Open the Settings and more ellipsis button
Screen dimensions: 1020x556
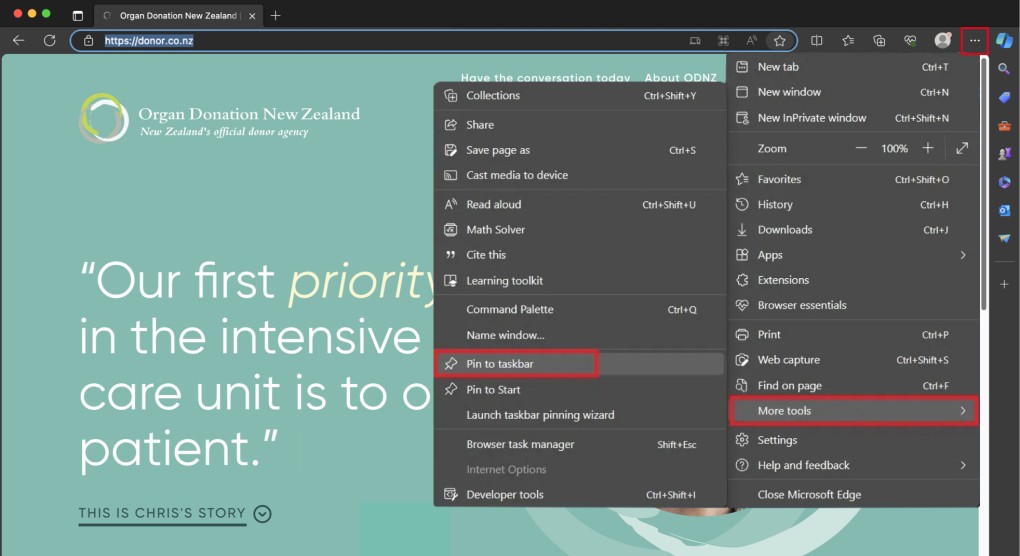tap(975, 41)
